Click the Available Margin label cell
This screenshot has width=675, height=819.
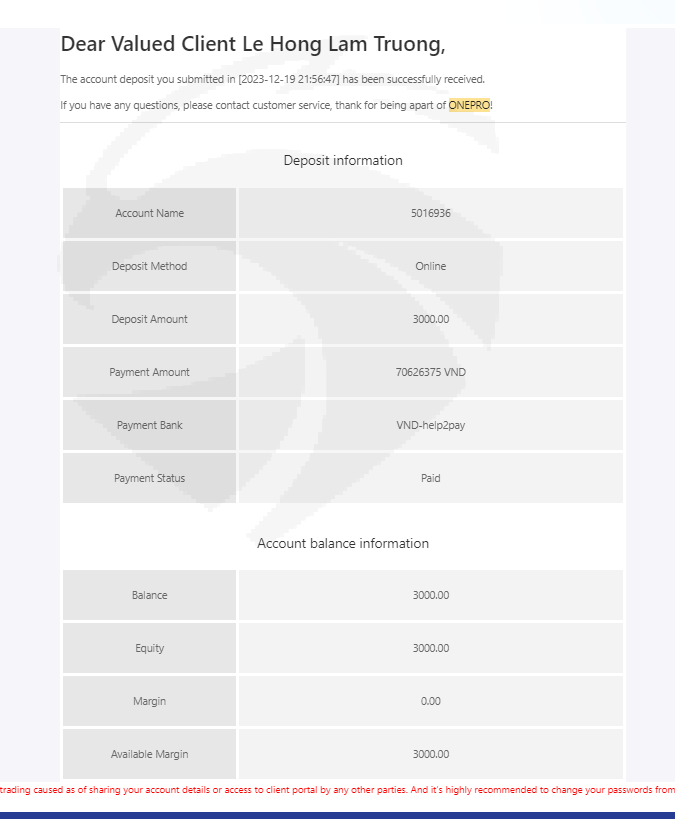click(x=150, y=754)
